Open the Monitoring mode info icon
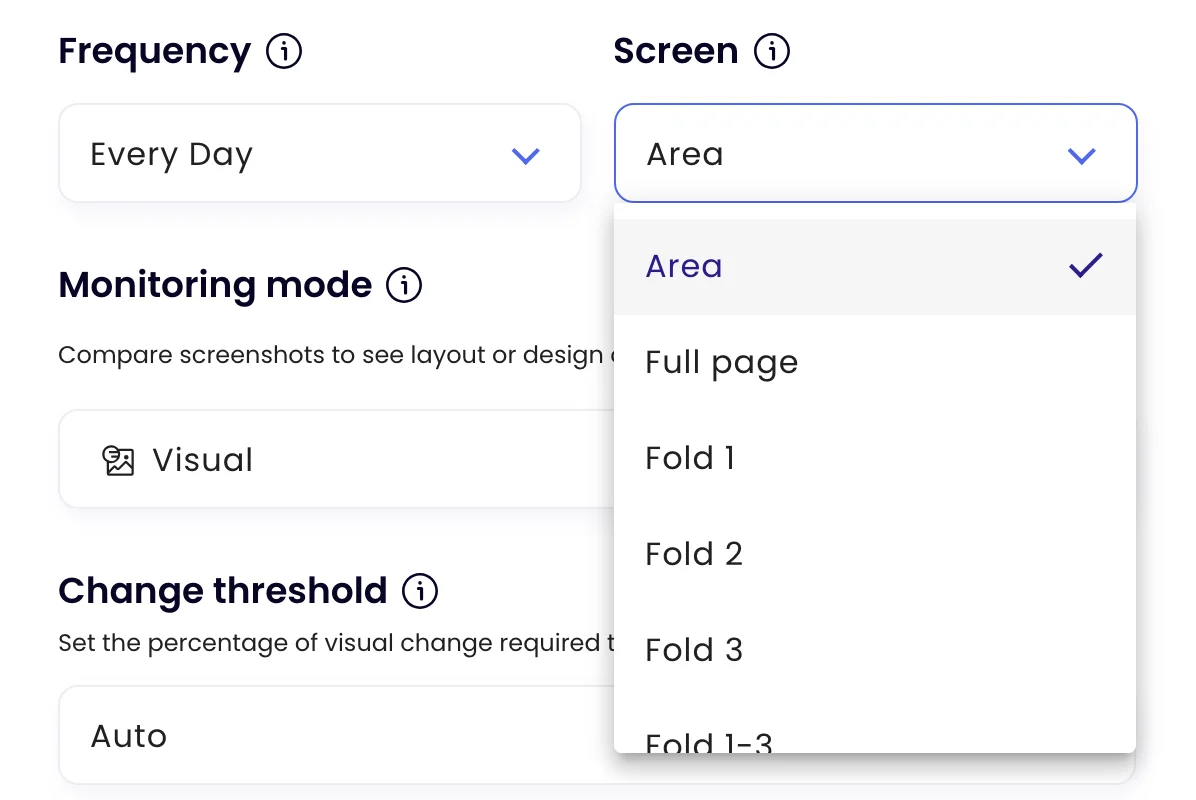The height and width of the screenshot is (800, 1196). 404,285
